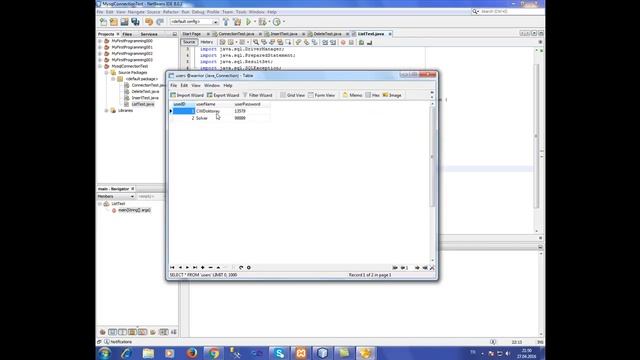
Task: Open the Edit menu in the Table window
Action: click(184, 86)
